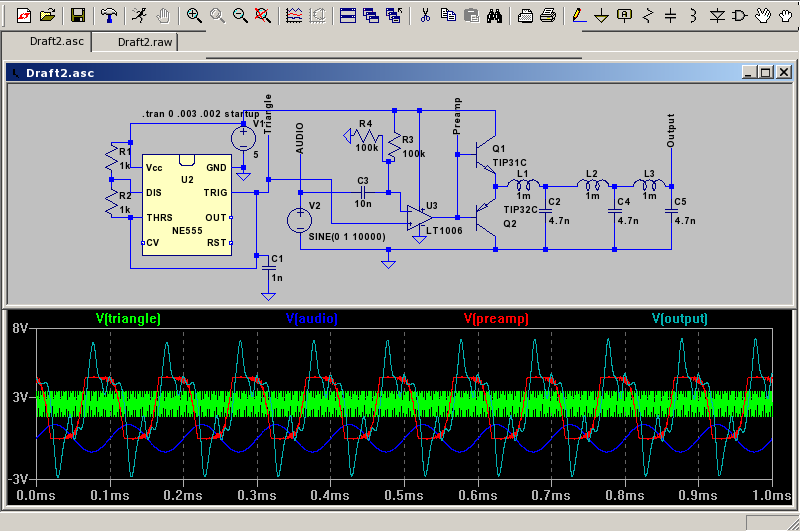Zoom in with the plus magnifier
The image size is (800, 531).
(193, 16)
